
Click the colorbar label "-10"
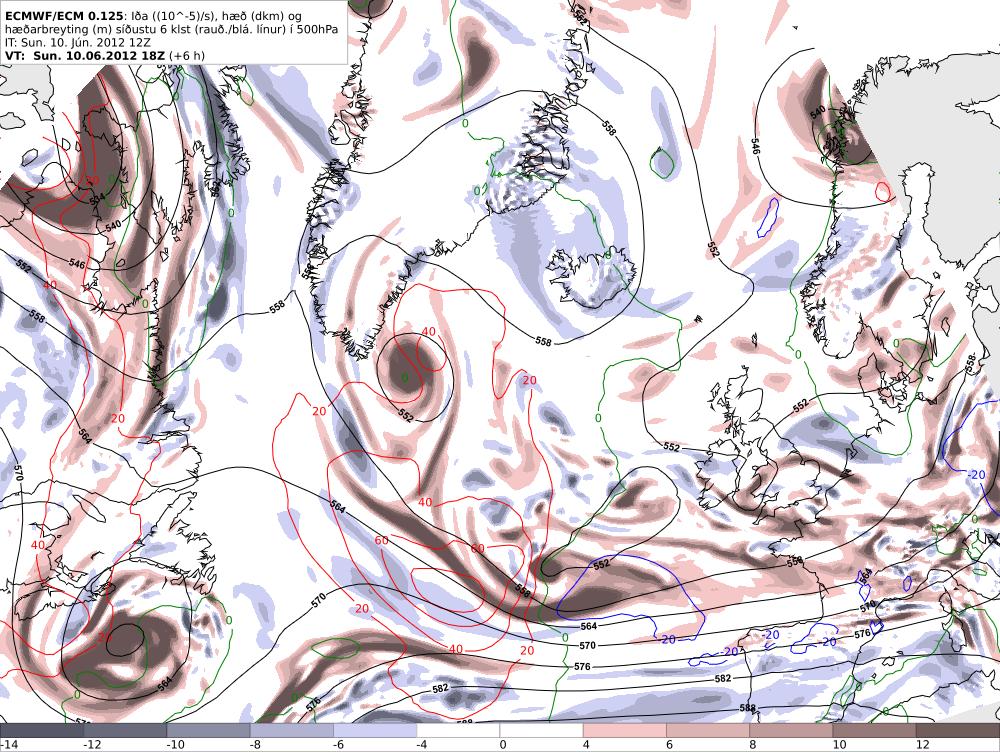coord(175,744)
